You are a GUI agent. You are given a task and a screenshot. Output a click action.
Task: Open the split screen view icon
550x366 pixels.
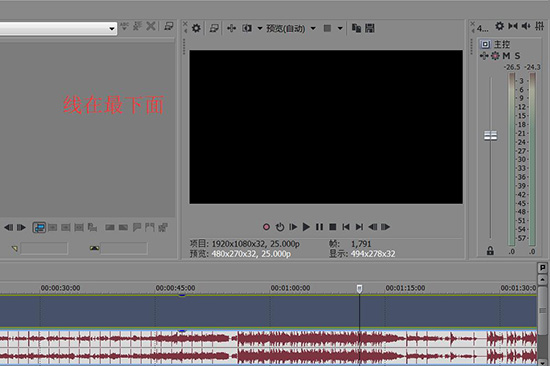coord(247,28)
